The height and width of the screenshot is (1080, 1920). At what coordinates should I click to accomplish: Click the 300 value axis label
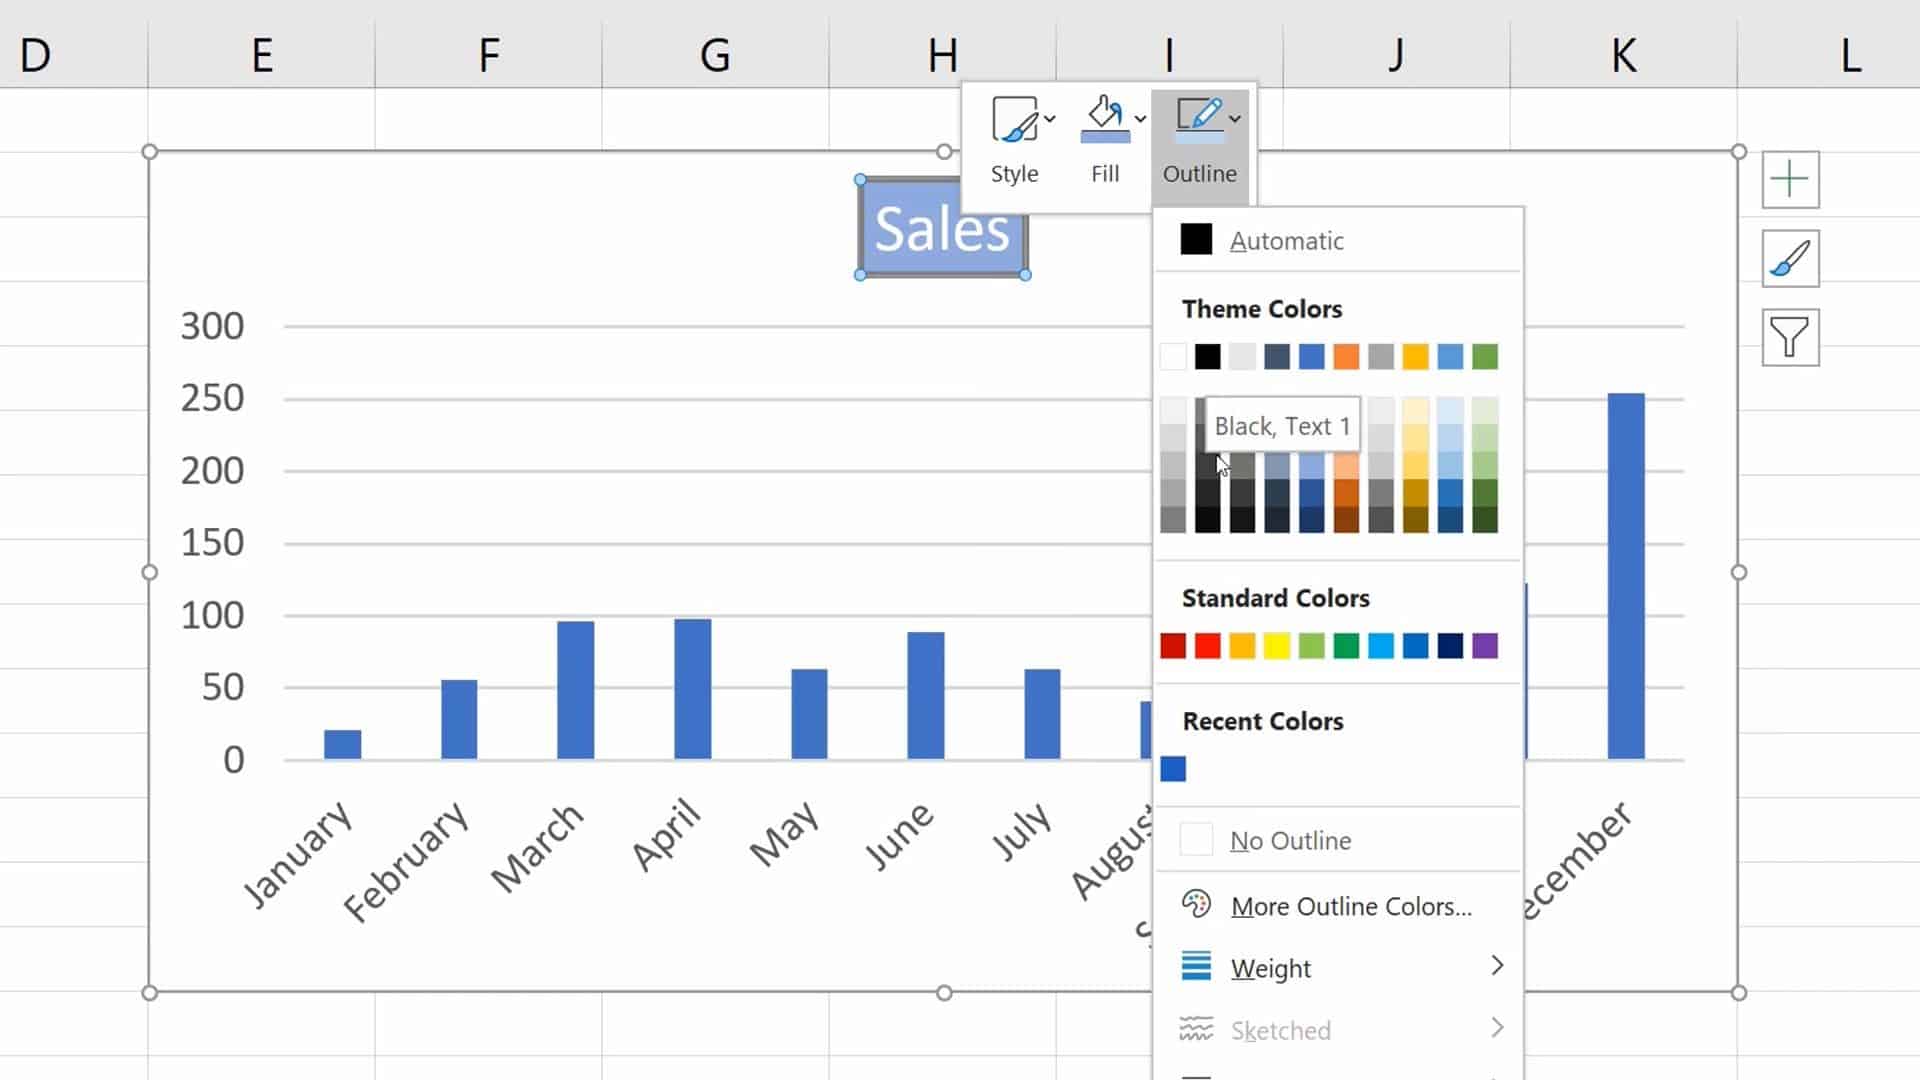click(x=212, y=326)
